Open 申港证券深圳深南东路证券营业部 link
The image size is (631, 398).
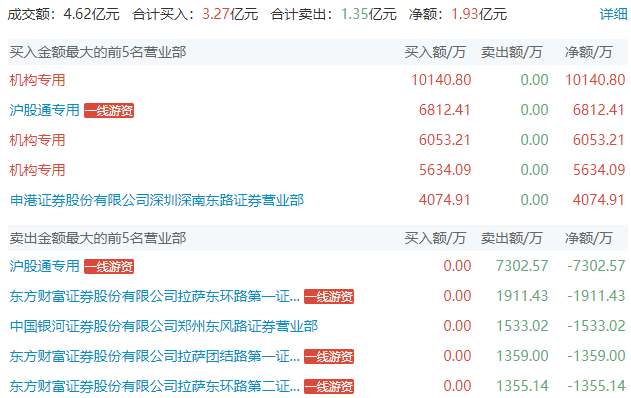click(157, 200)
